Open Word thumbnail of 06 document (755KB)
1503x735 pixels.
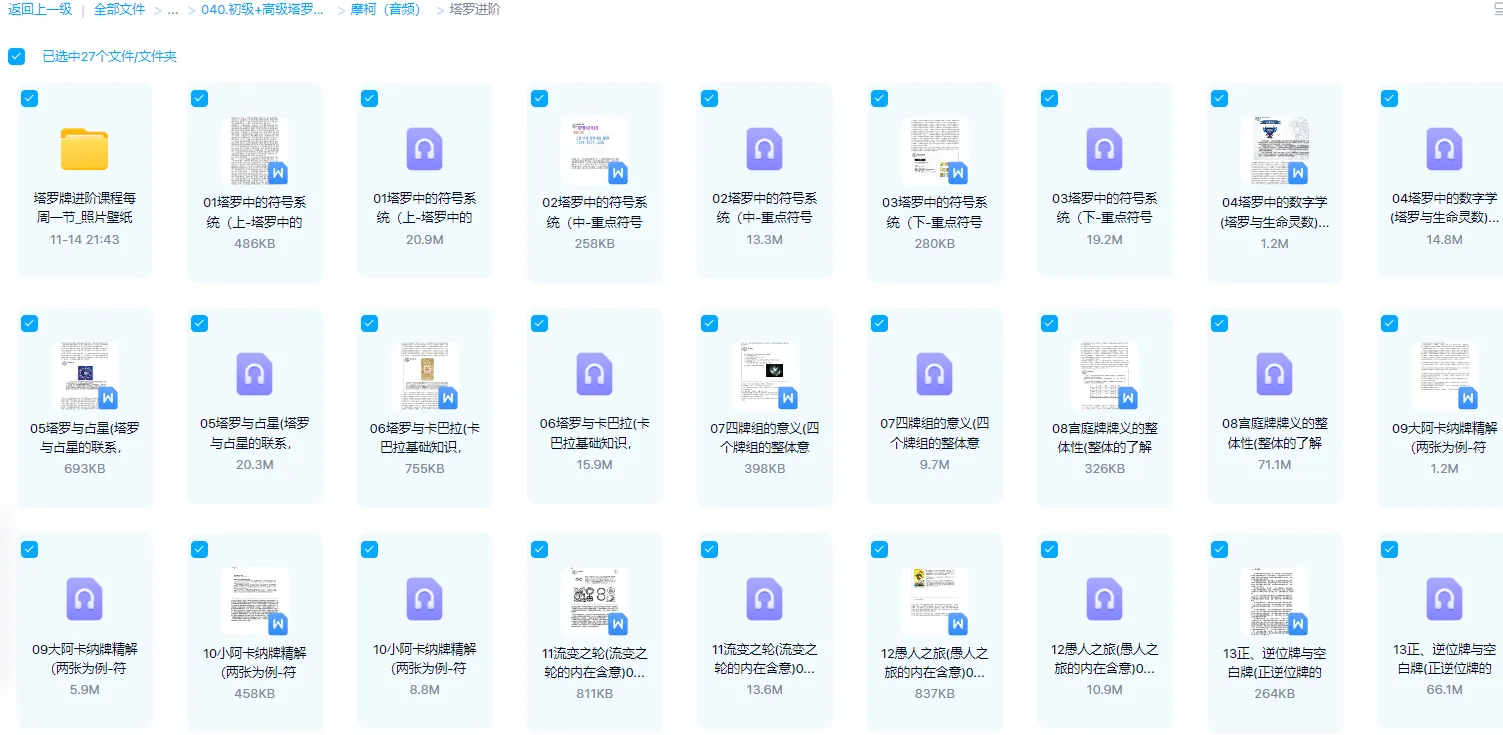click(x=425, y=376)
